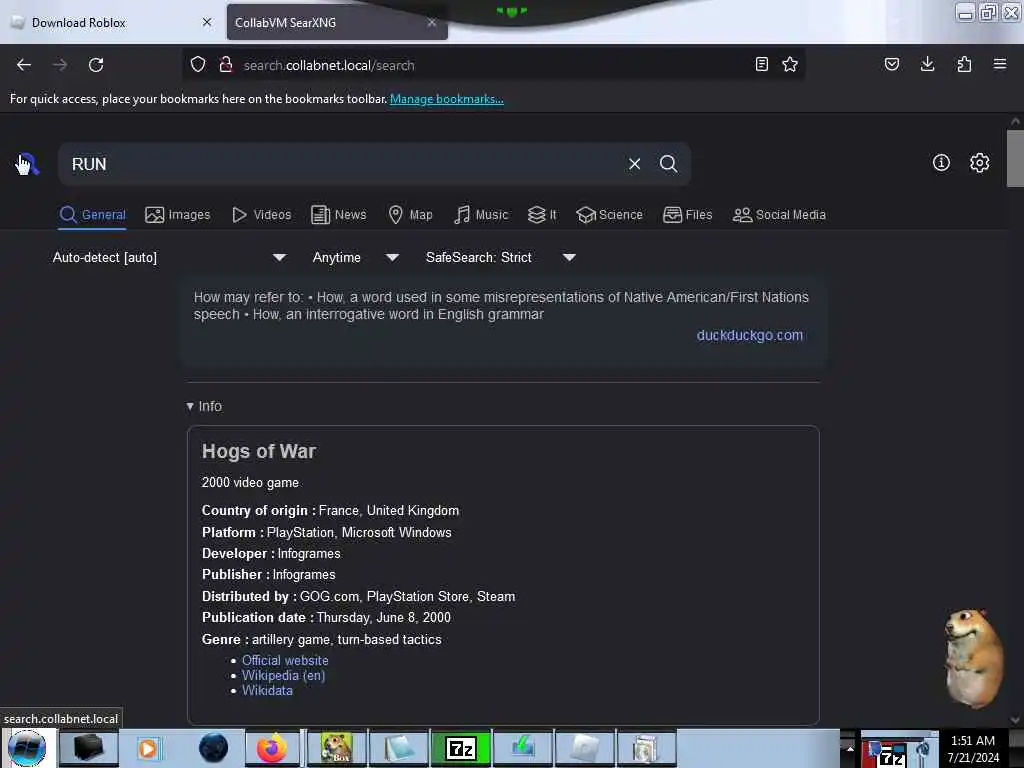
Task: Click the page vertical scrollbar thumb
Action: click(1015, 158)
